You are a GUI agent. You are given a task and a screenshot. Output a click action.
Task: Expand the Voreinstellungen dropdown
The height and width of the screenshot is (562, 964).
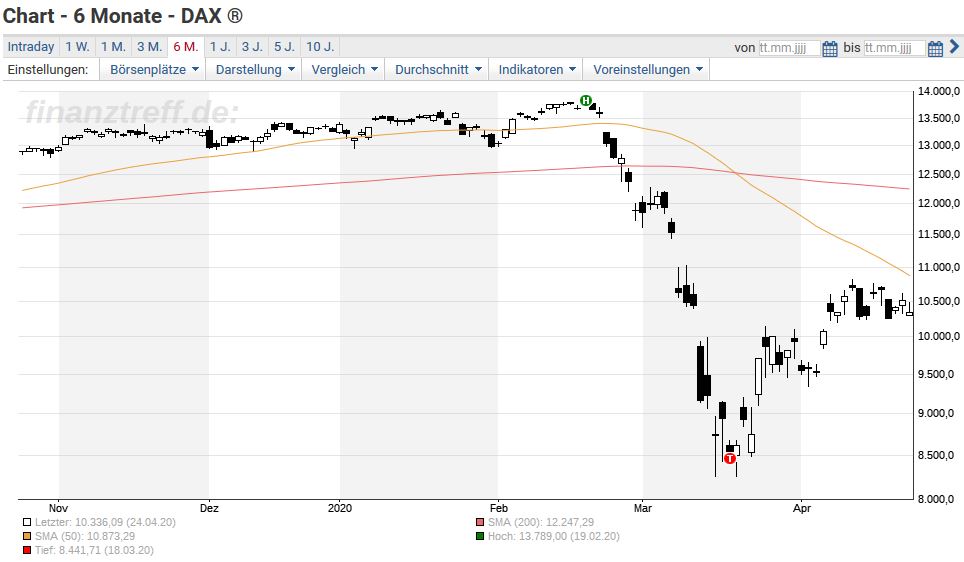pos(647,69)
